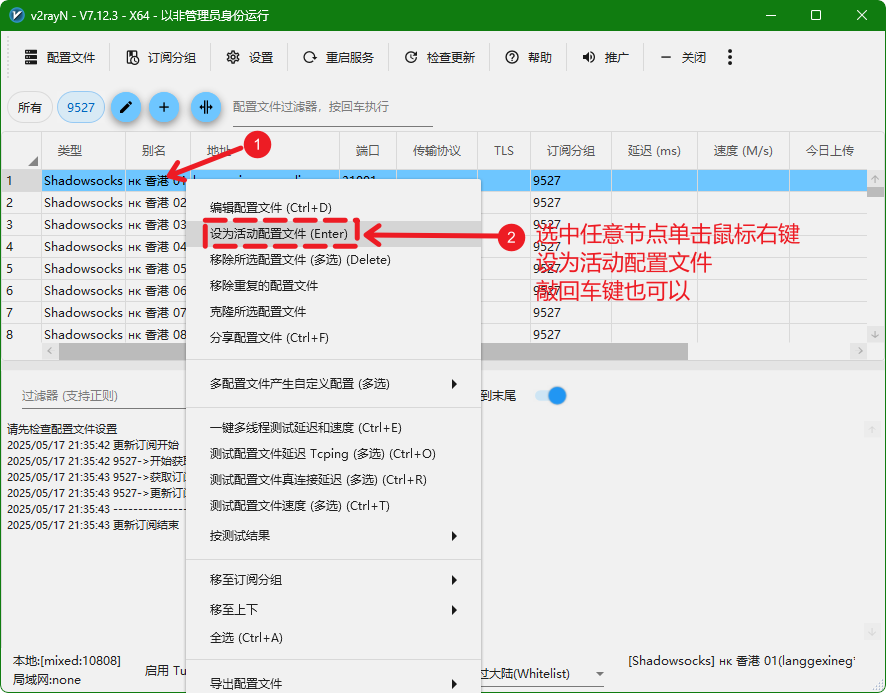Sort by the TLS column header
Screen dimensions: 886x693
pyautogui.click(x=503, y=150)
